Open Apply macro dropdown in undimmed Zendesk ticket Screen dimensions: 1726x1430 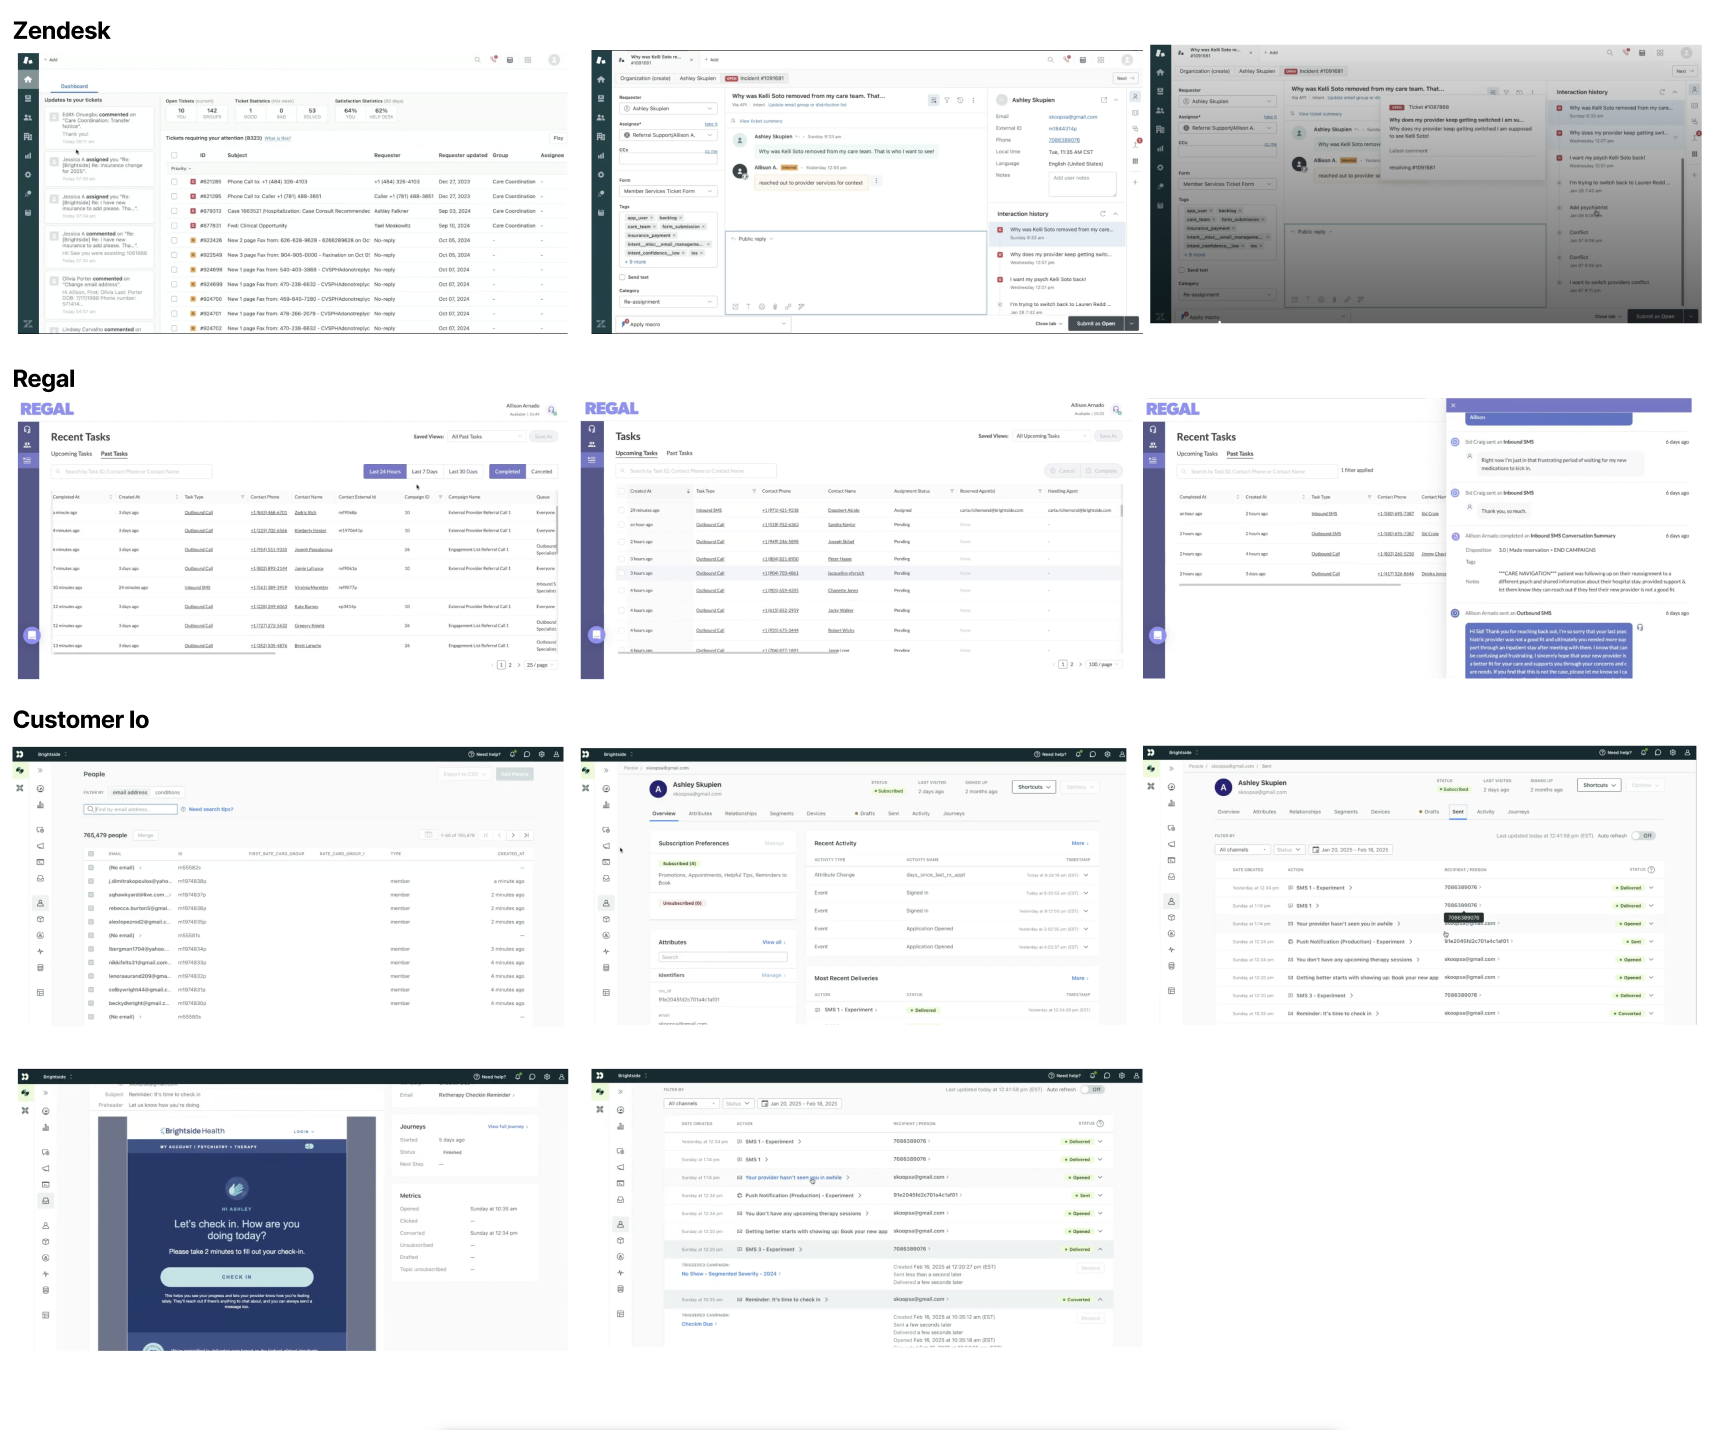click(x=704, y=324)
